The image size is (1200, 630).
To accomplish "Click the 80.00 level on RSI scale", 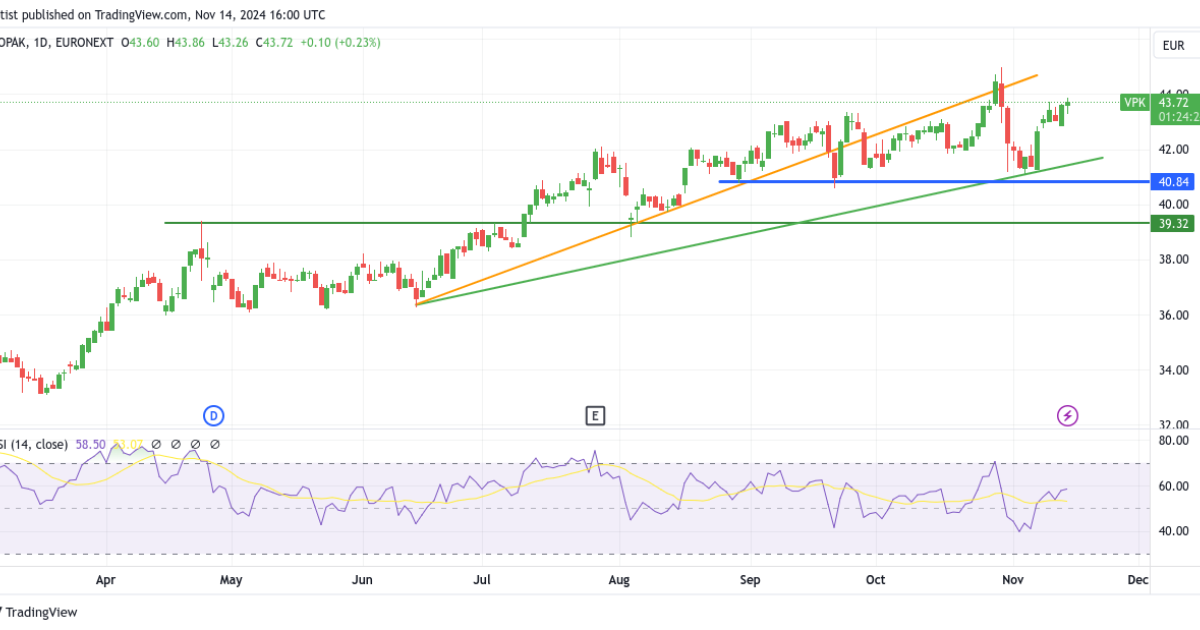I will pos(1173,440).
